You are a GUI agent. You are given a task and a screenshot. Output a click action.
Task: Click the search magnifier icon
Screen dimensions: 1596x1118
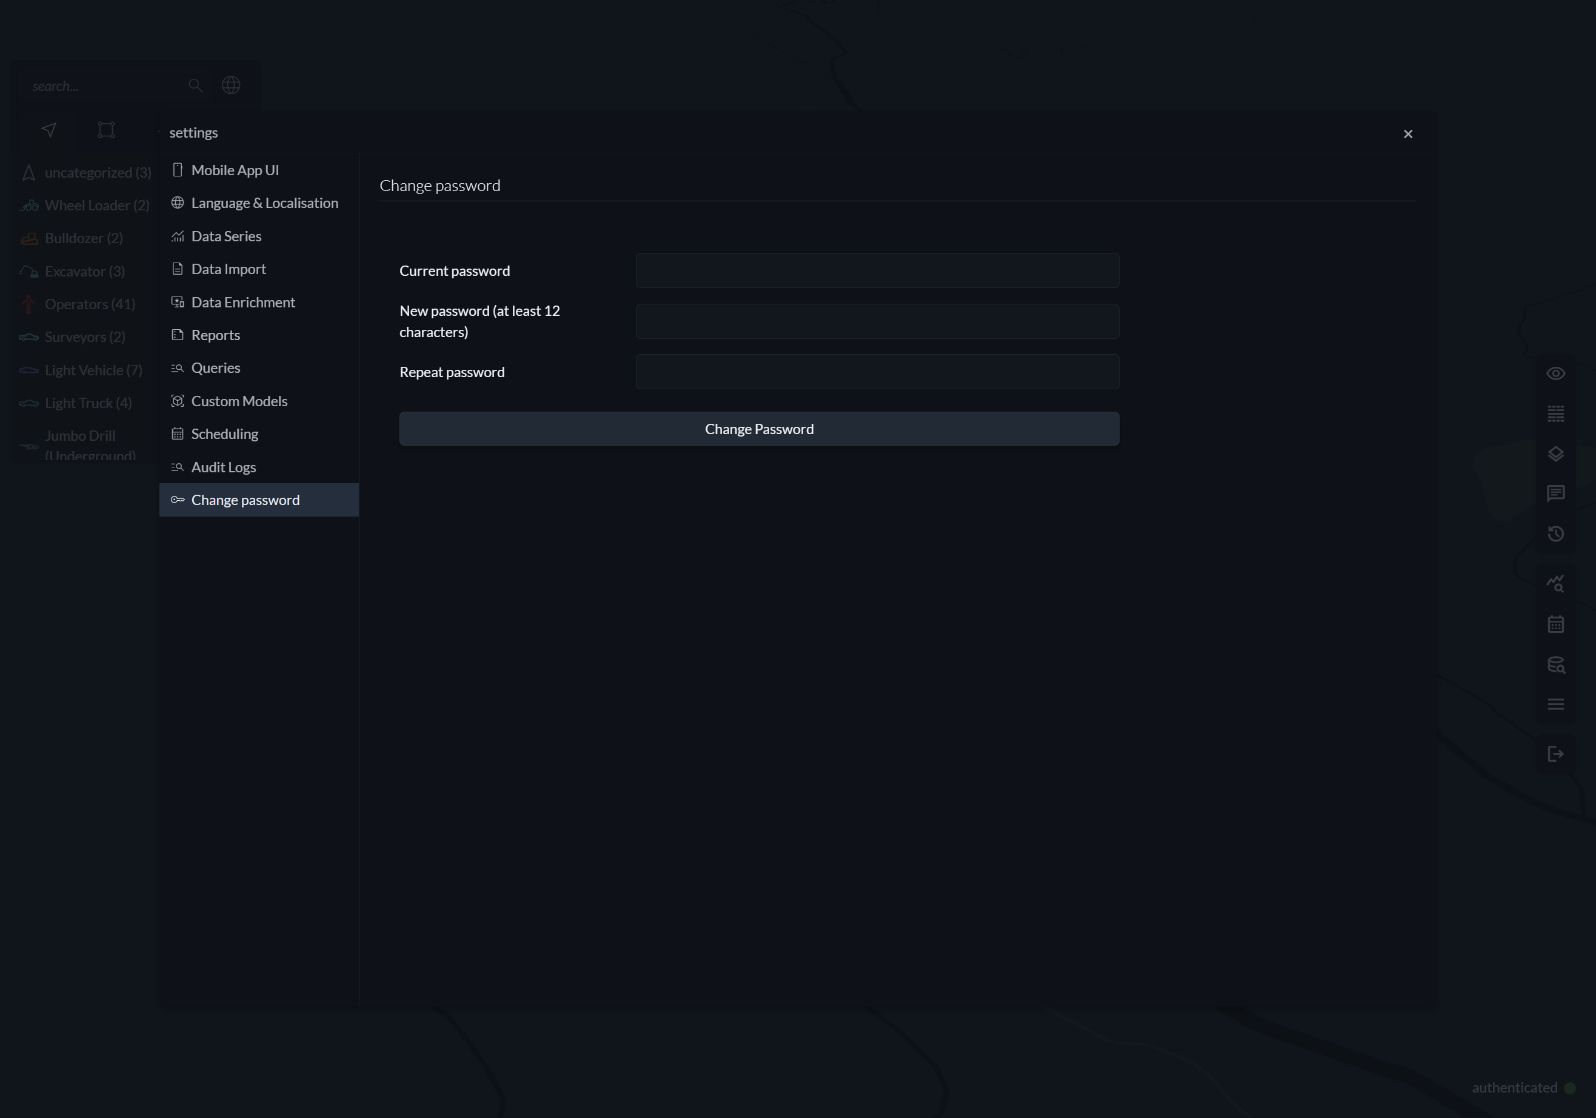point(196,86)
